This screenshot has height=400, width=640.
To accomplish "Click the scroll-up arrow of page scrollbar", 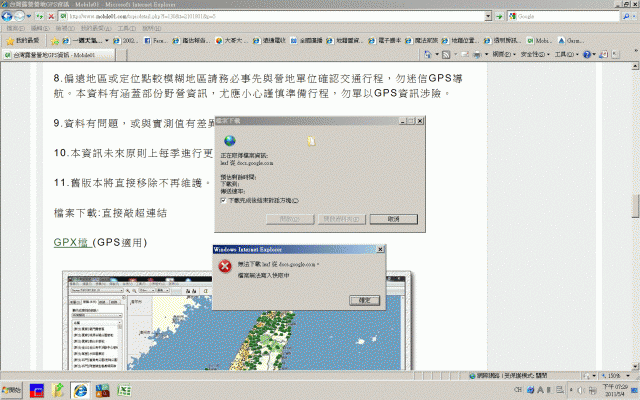I will click(635, 66).
